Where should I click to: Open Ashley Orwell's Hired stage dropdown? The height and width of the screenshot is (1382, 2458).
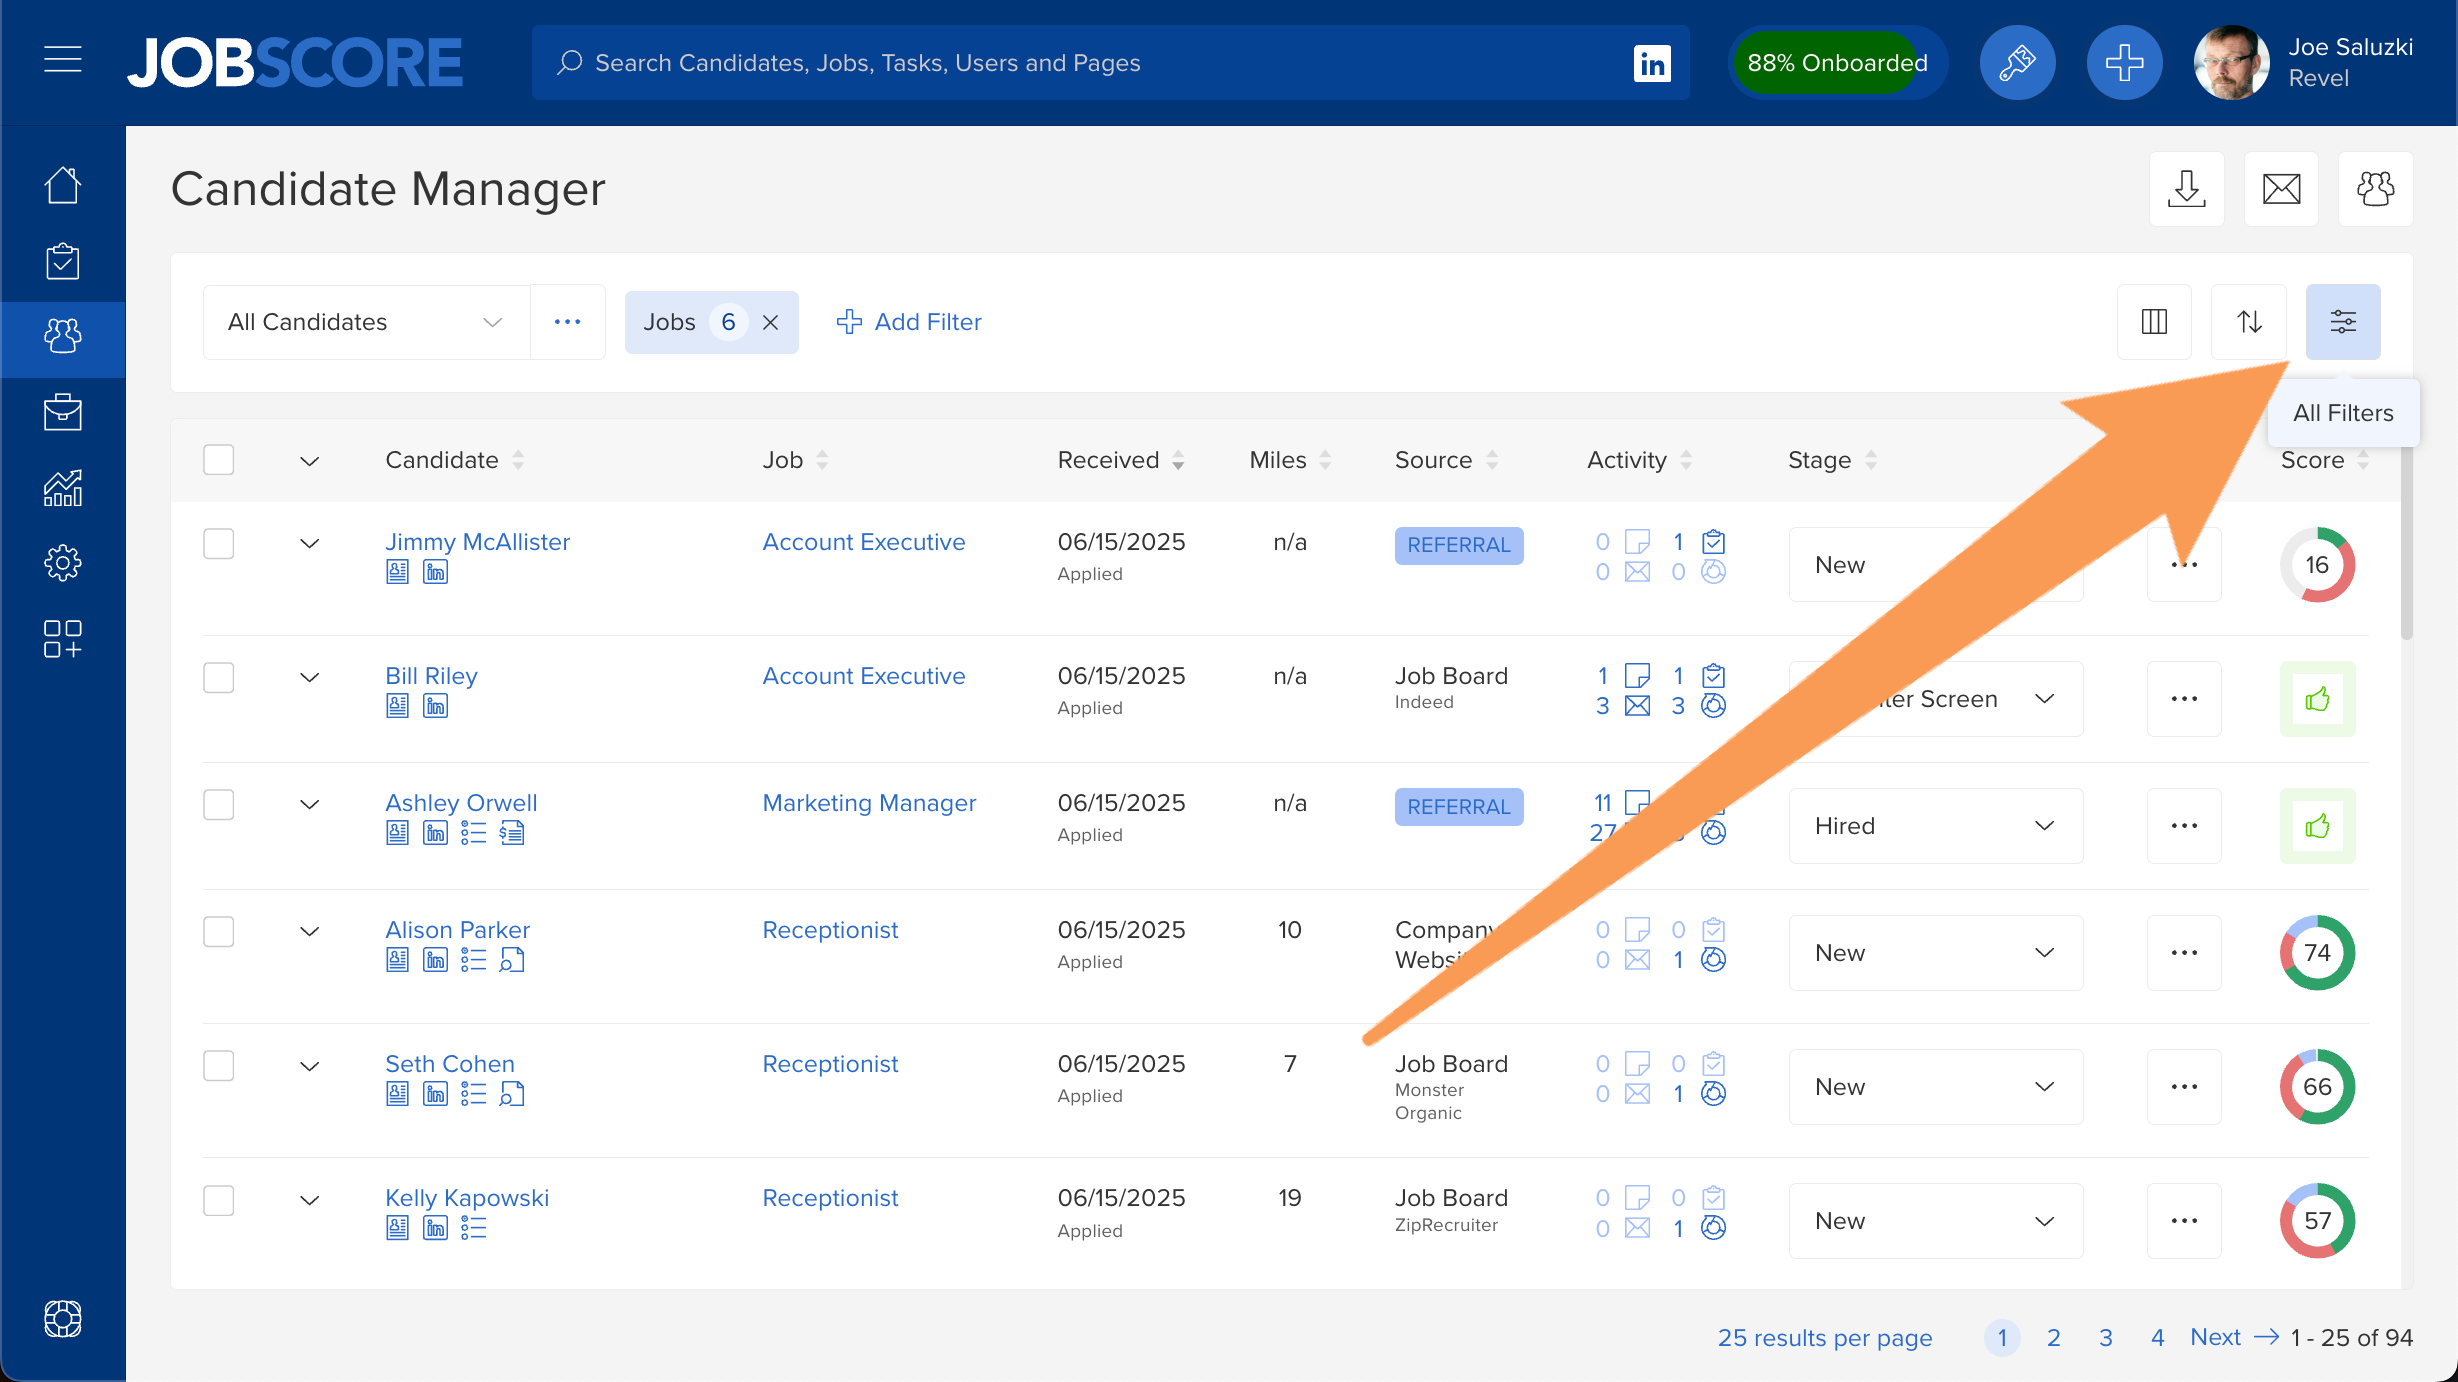(1935, 826)
